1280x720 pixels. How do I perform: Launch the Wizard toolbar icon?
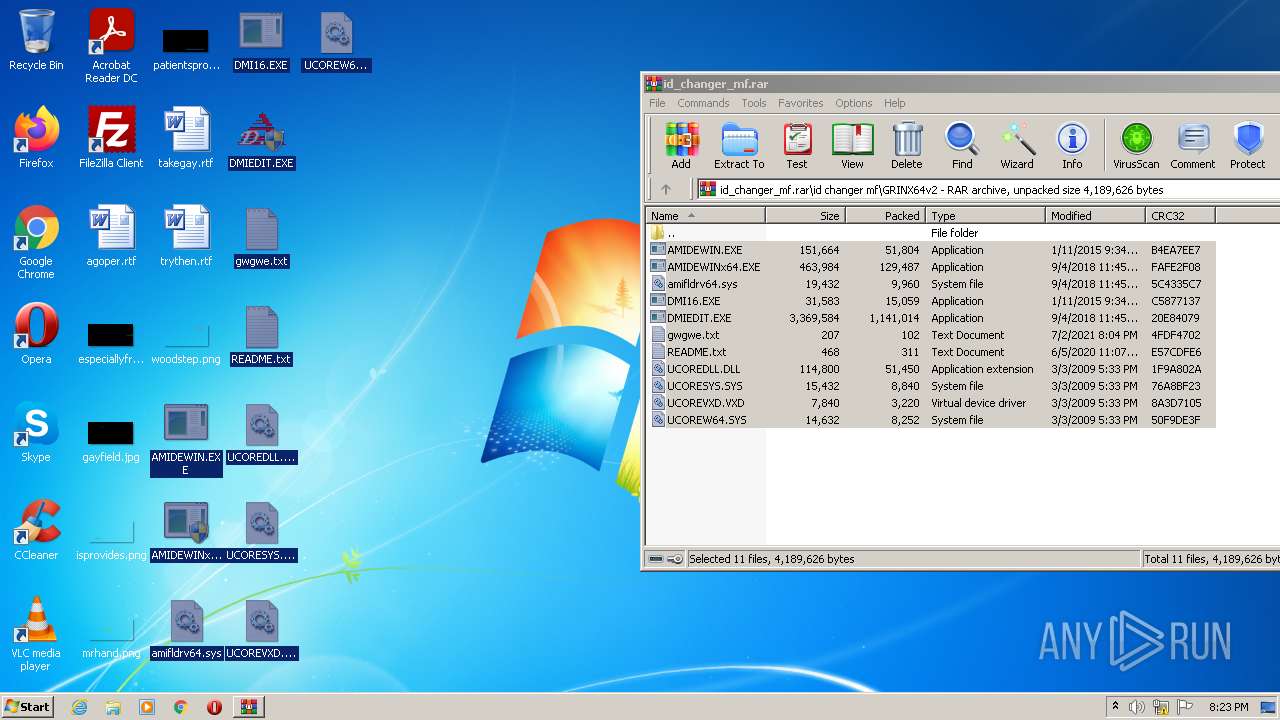(1017, 146)
